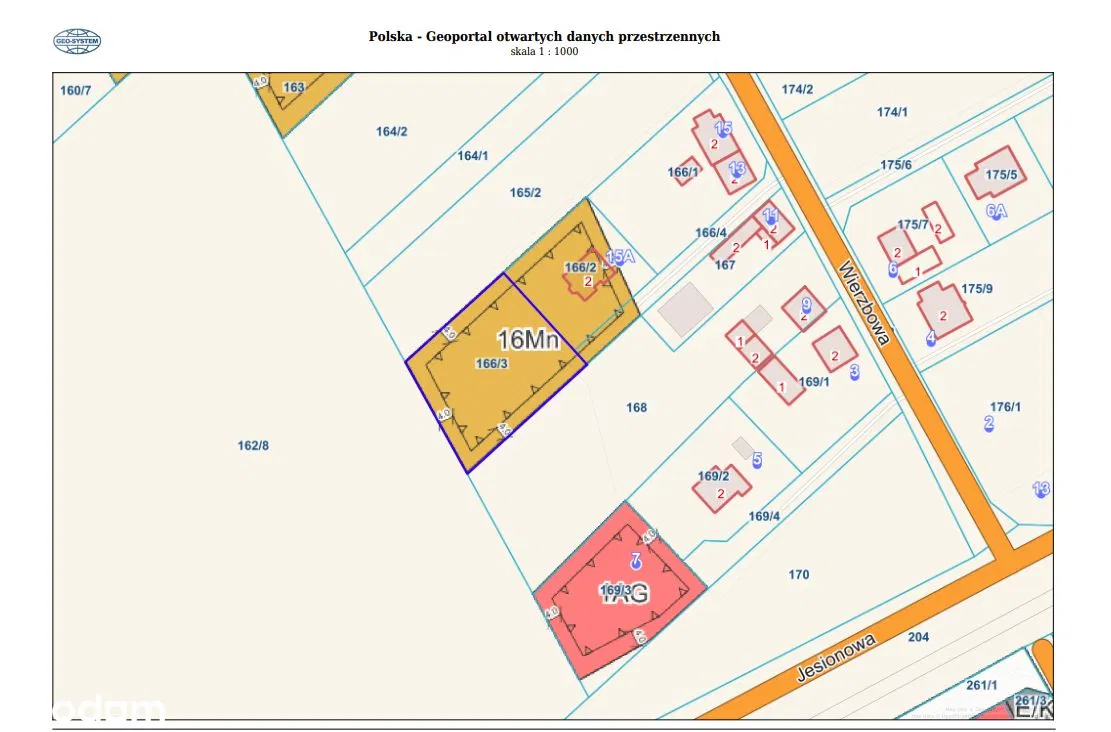Image resolution: width=1111 pixels, height=732 pixels.
Task: Click parcel 170 label
Action: pos(798,575)
